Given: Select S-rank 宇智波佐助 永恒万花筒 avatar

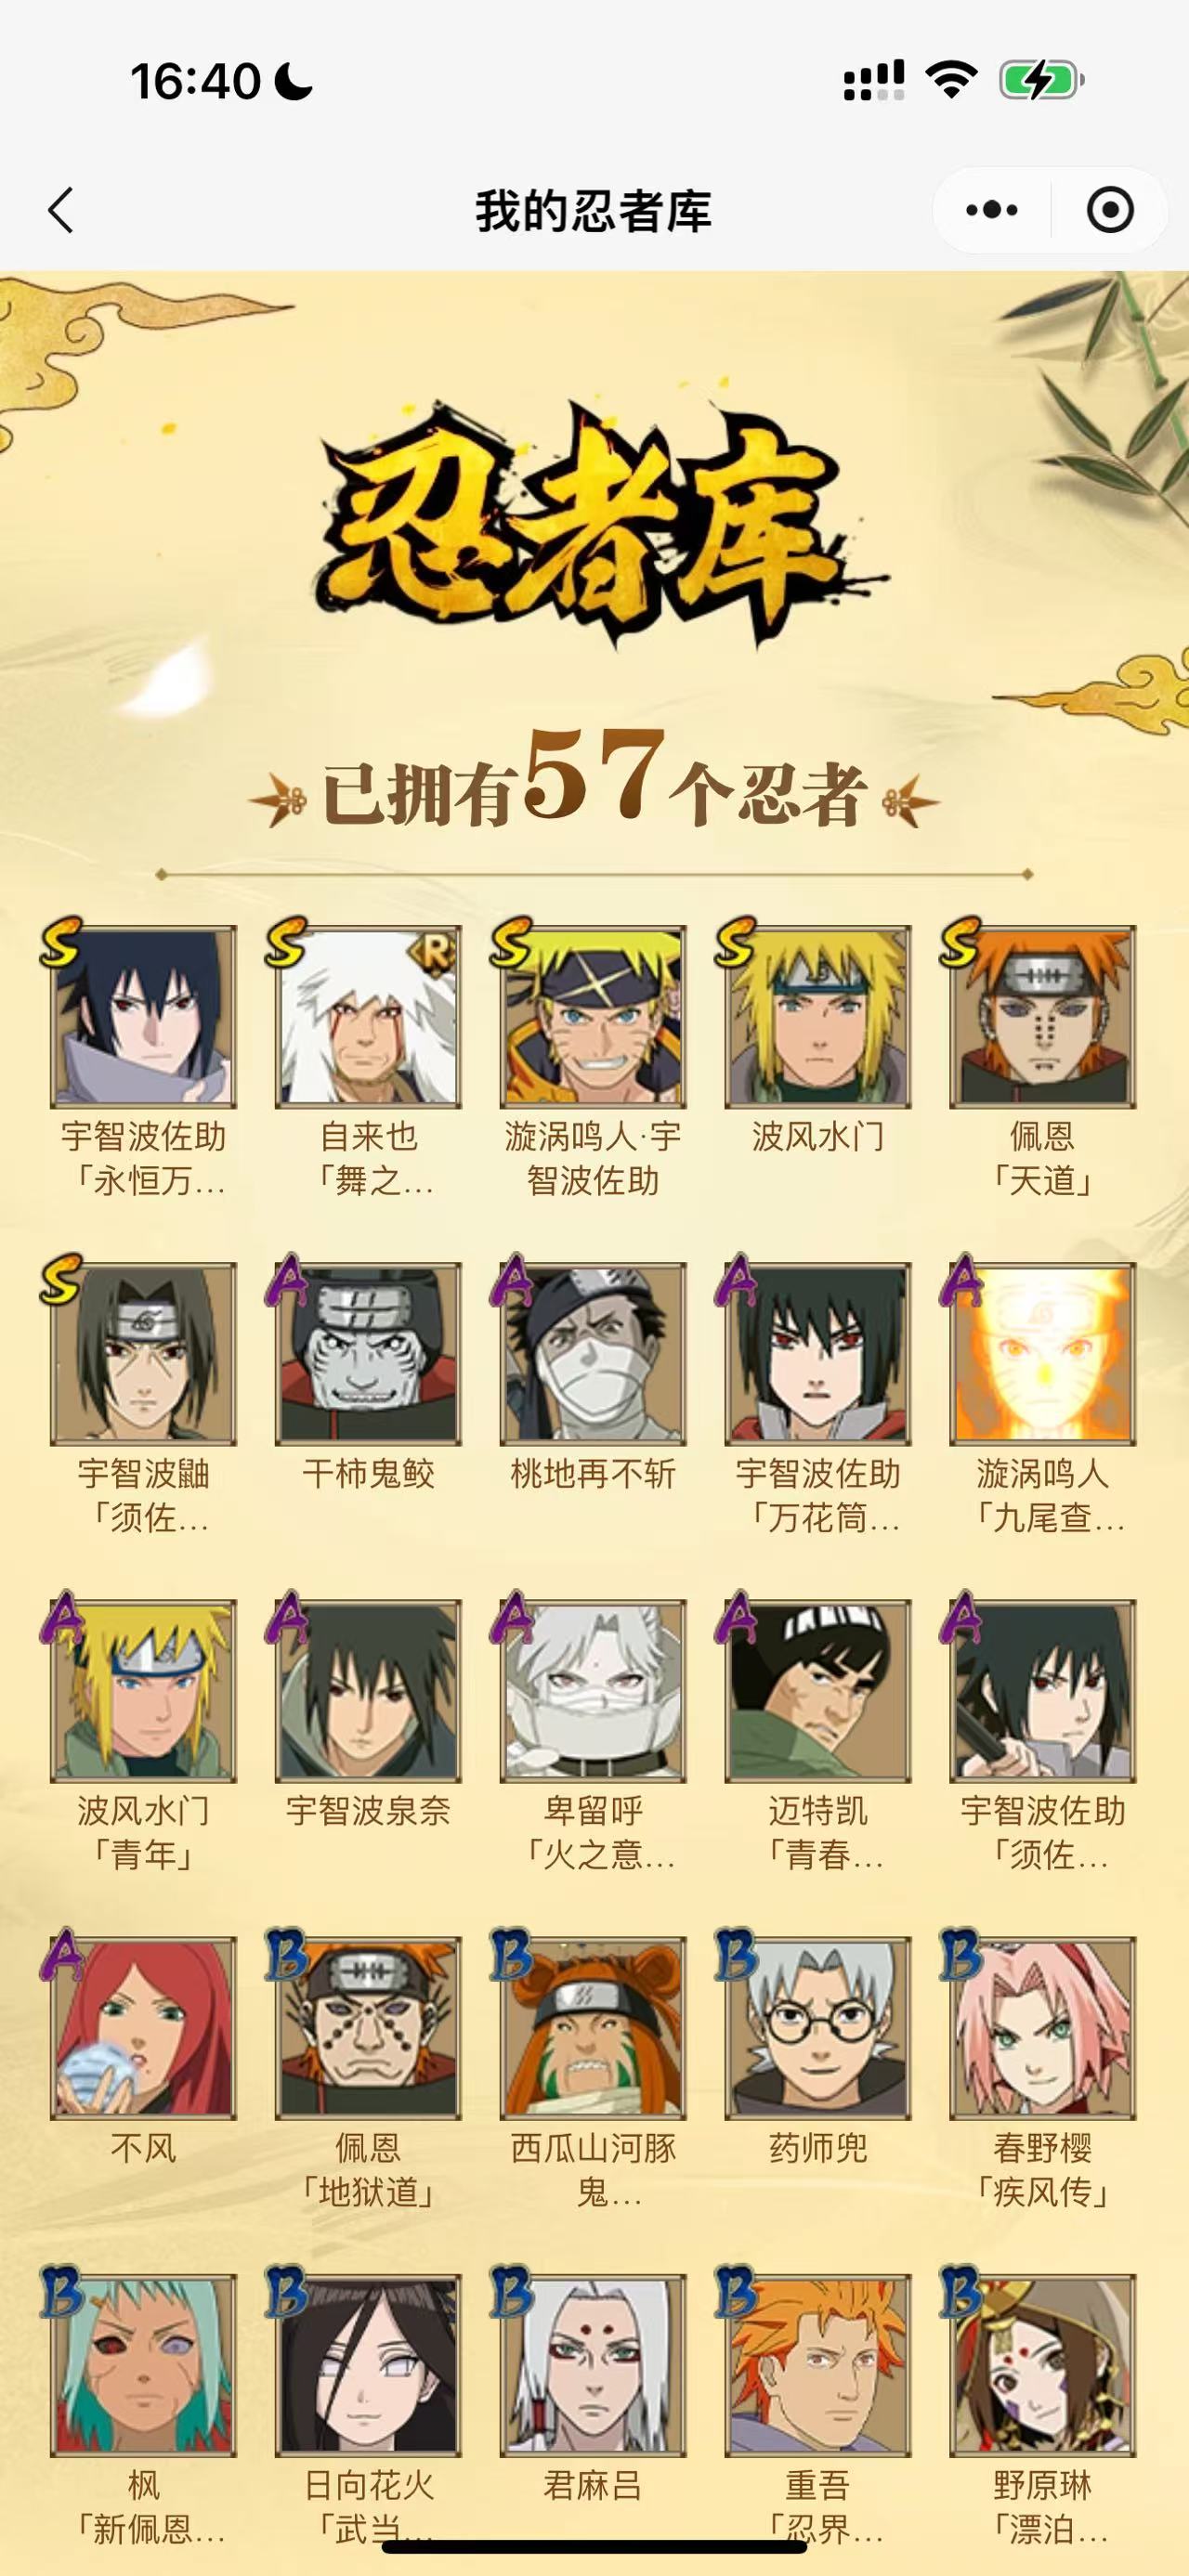Looking at the screenshot, I should (144, 1017).
